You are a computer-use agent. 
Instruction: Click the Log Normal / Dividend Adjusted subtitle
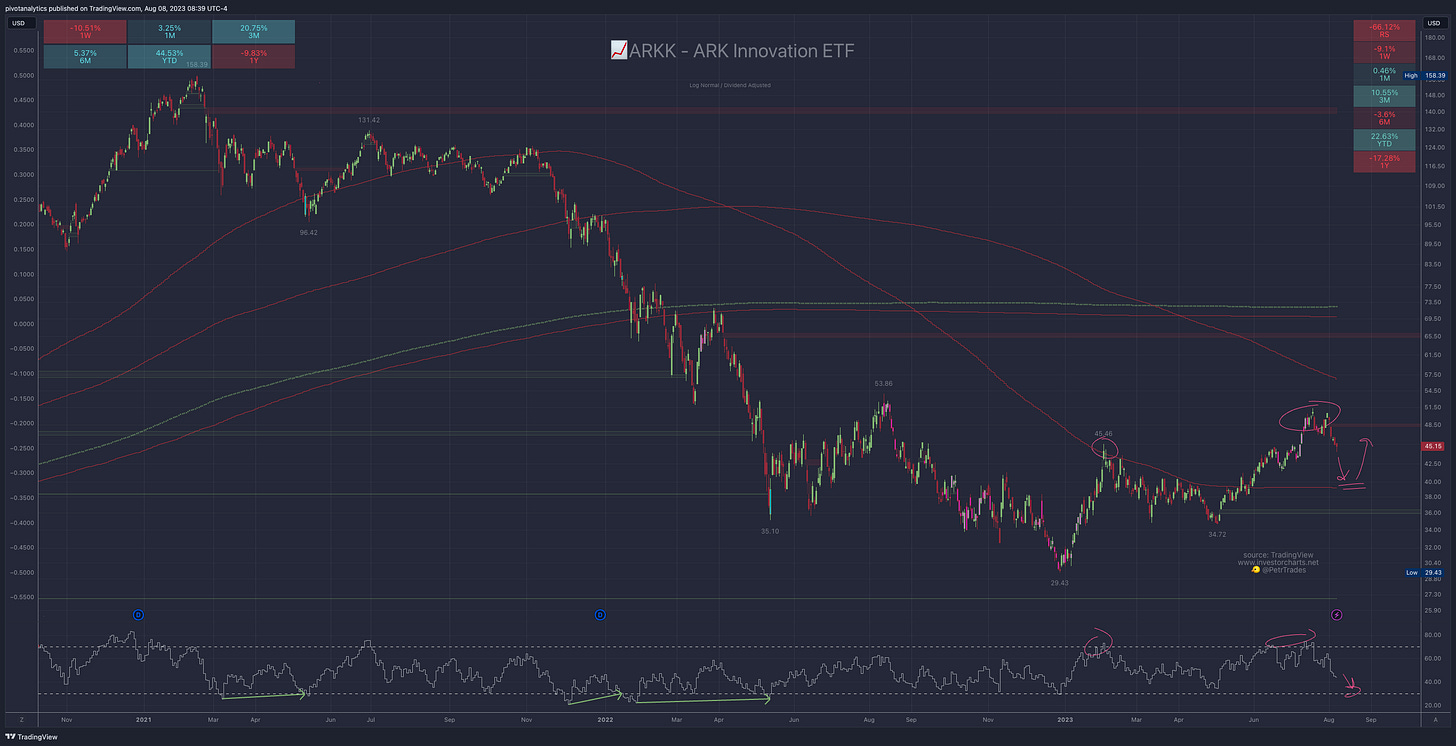tap(730, 85)
